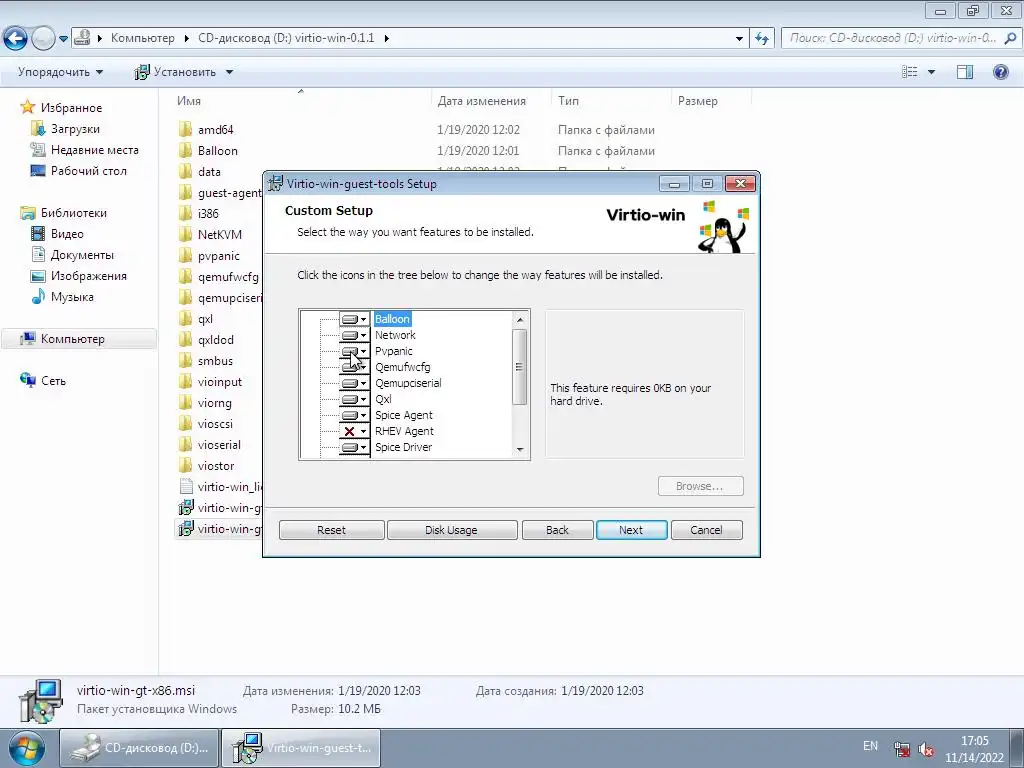Click refresh icon beside the address bar

click(x=761, y=39)
